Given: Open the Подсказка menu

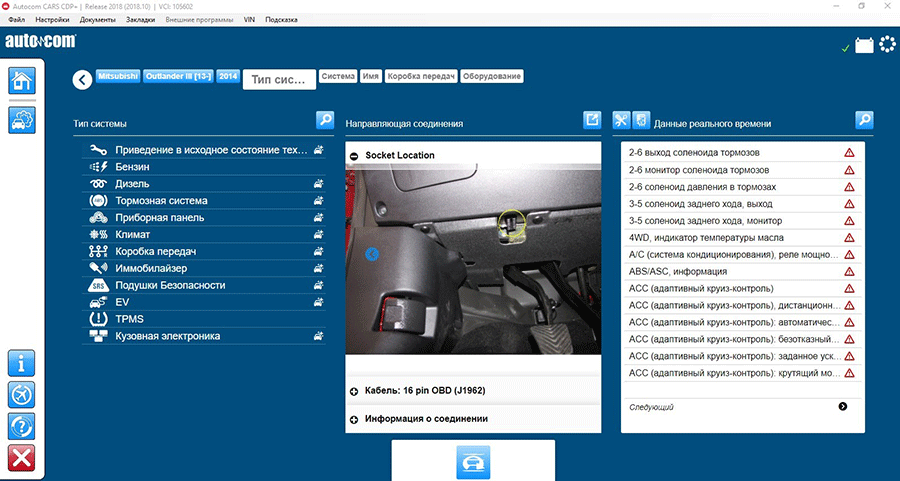Looking at the screenshot, I should coord(281,20).
